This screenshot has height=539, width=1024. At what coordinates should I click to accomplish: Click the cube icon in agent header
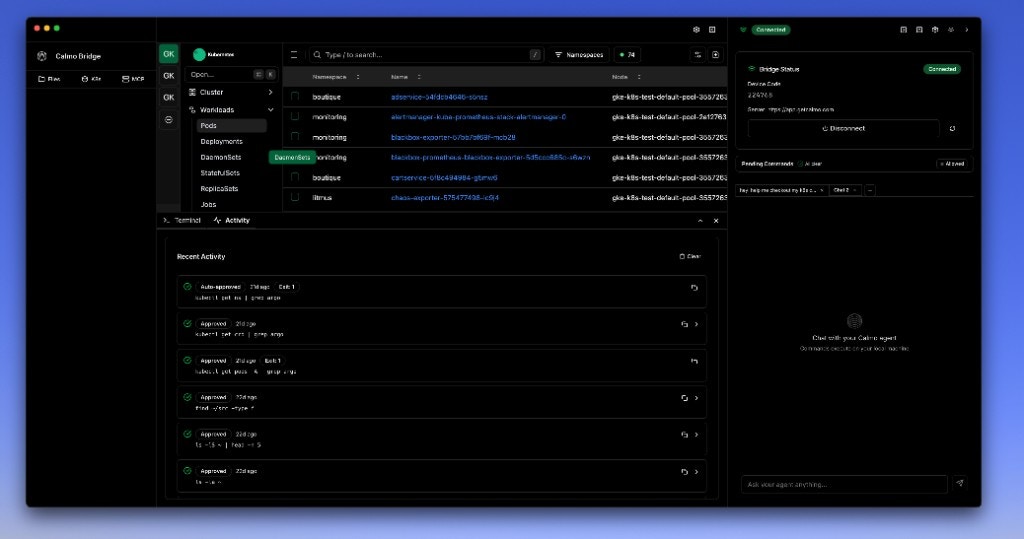pyautogui.click(x=935, y=30)
